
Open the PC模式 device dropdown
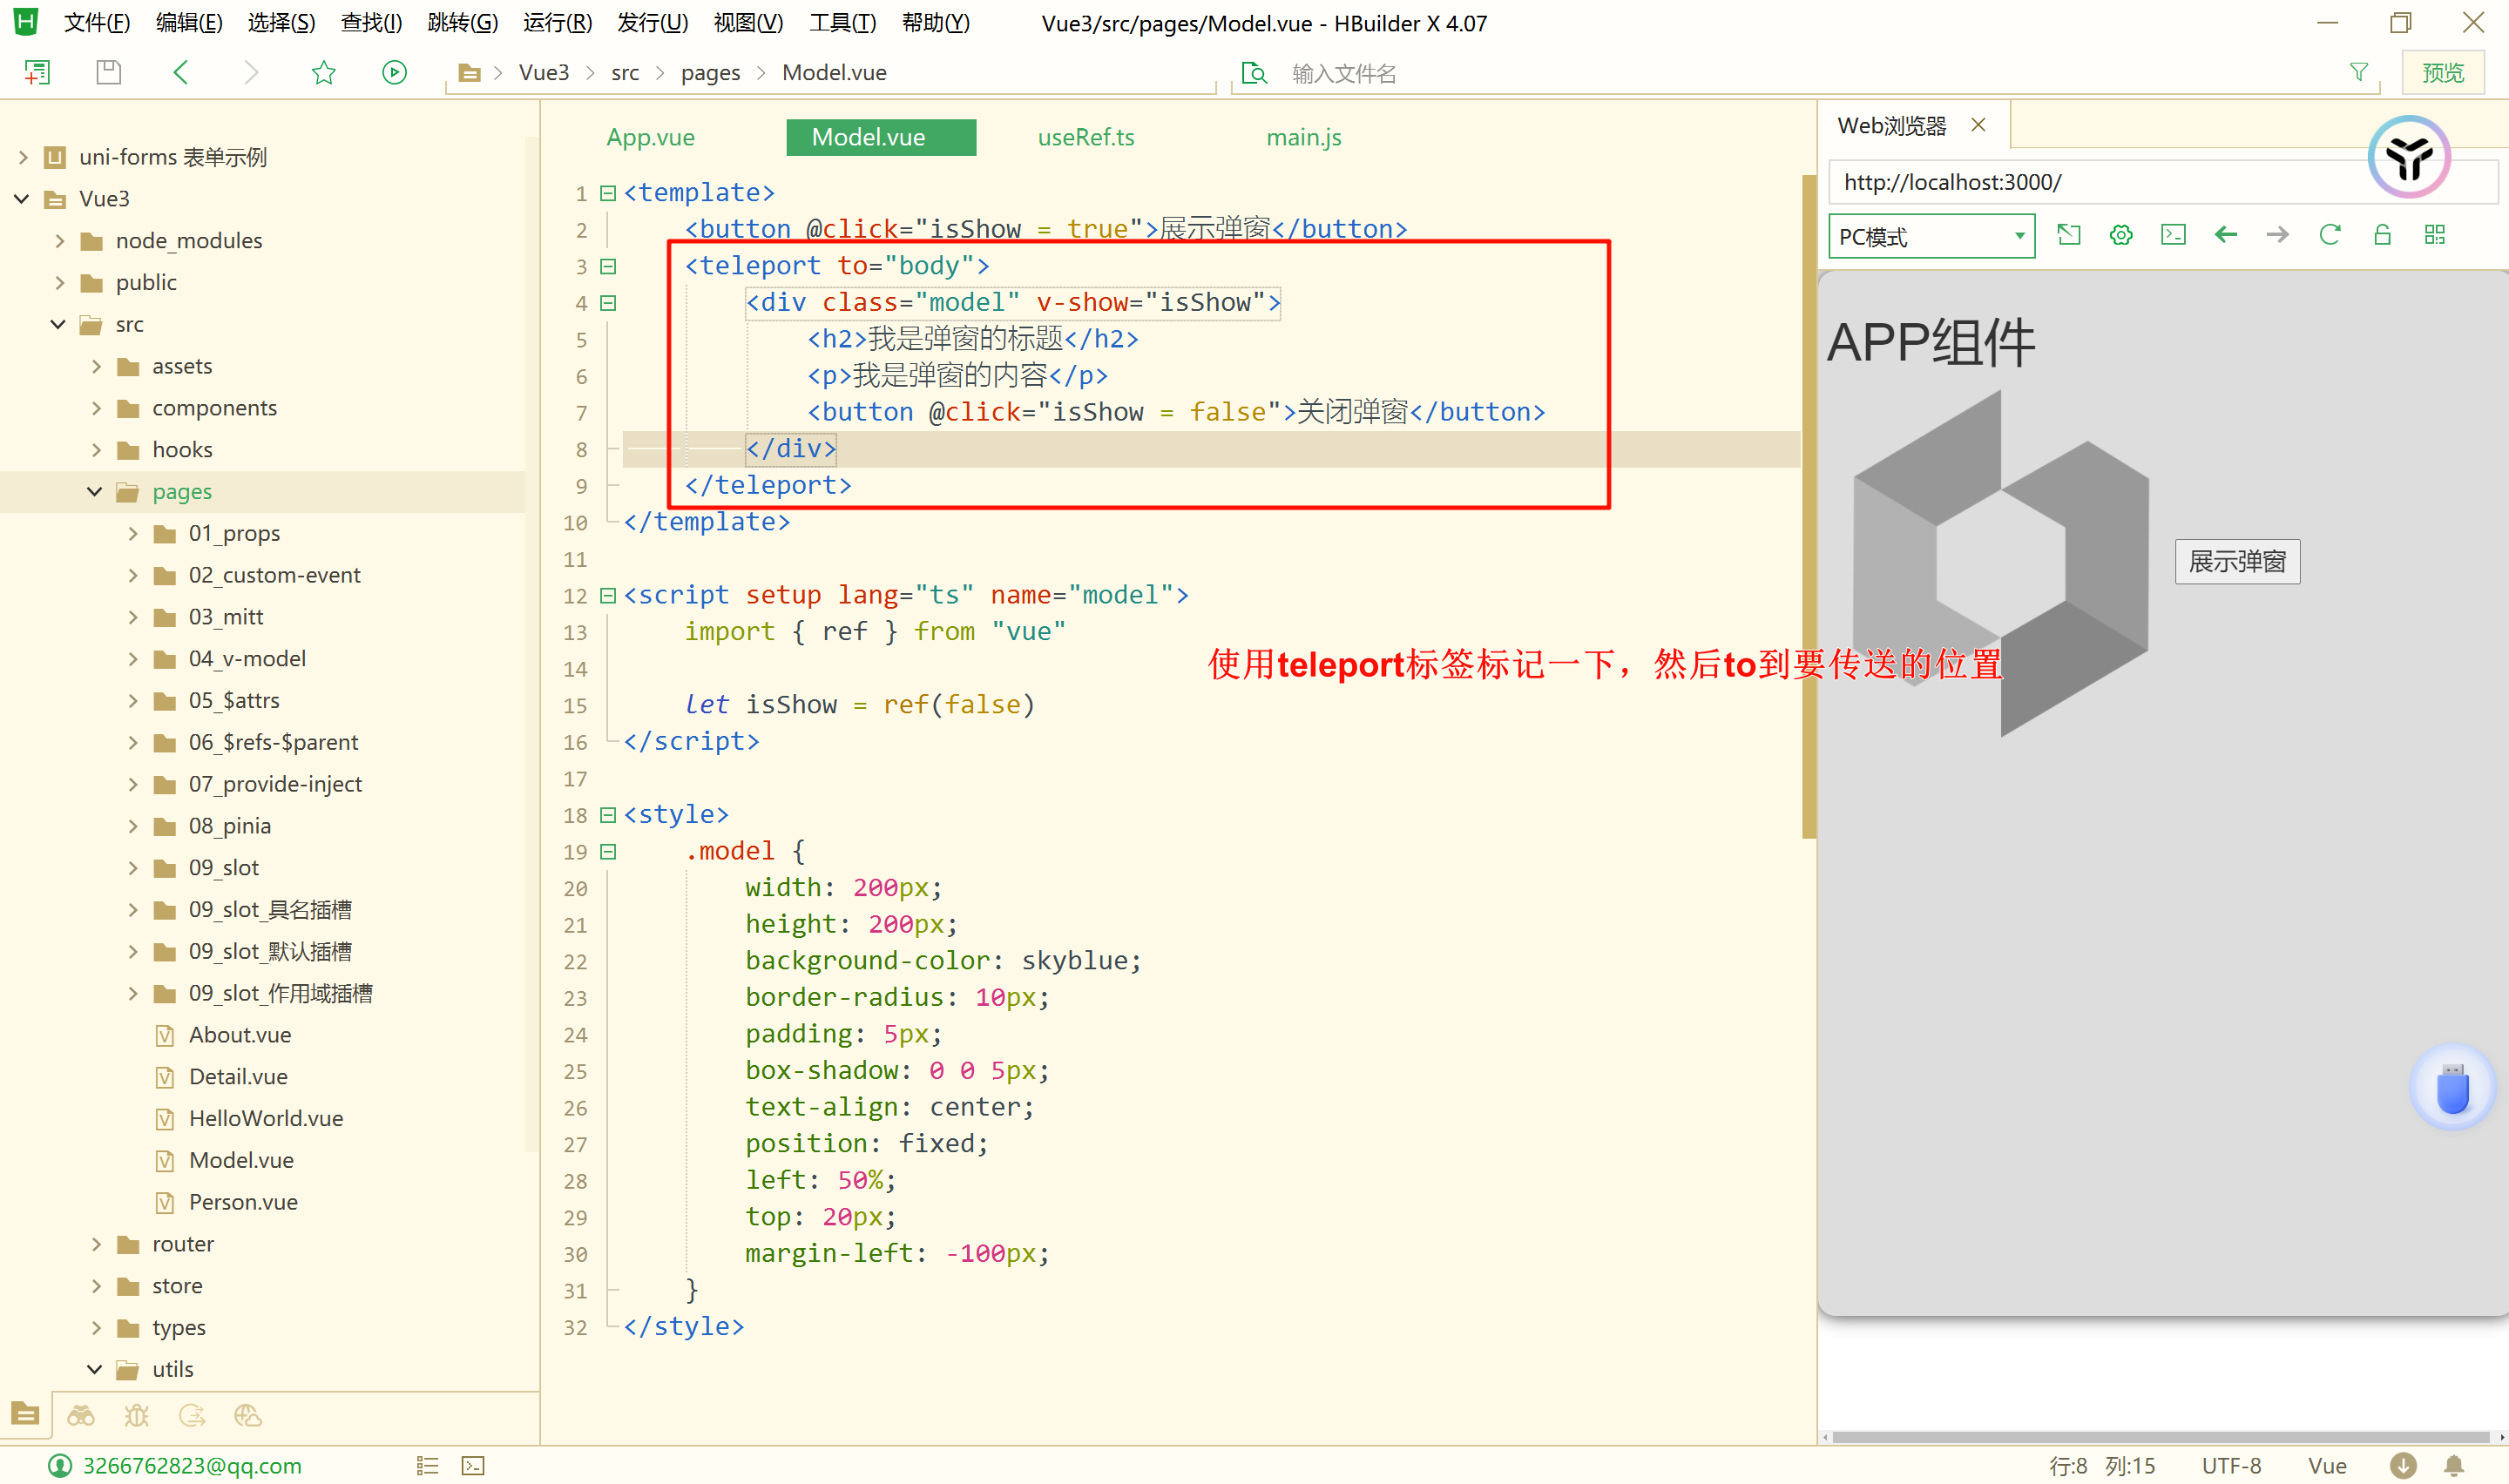tap(1931, 237)
